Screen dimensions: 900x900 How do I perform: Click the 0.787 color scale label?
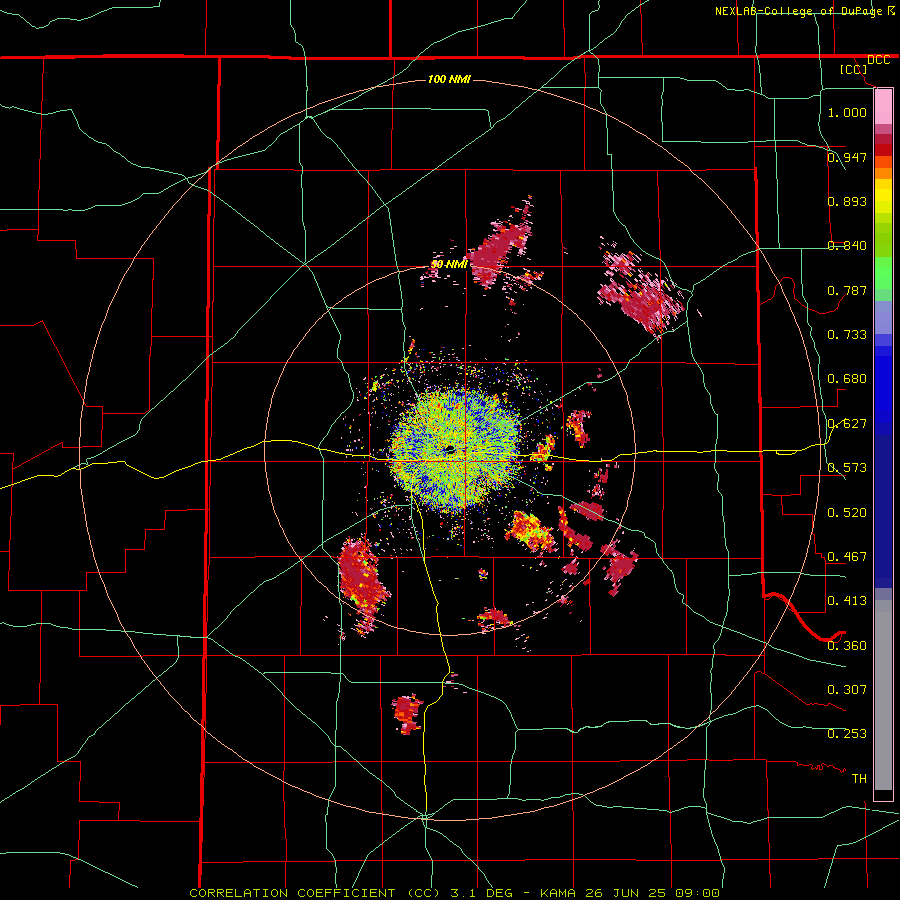point(847,290)
